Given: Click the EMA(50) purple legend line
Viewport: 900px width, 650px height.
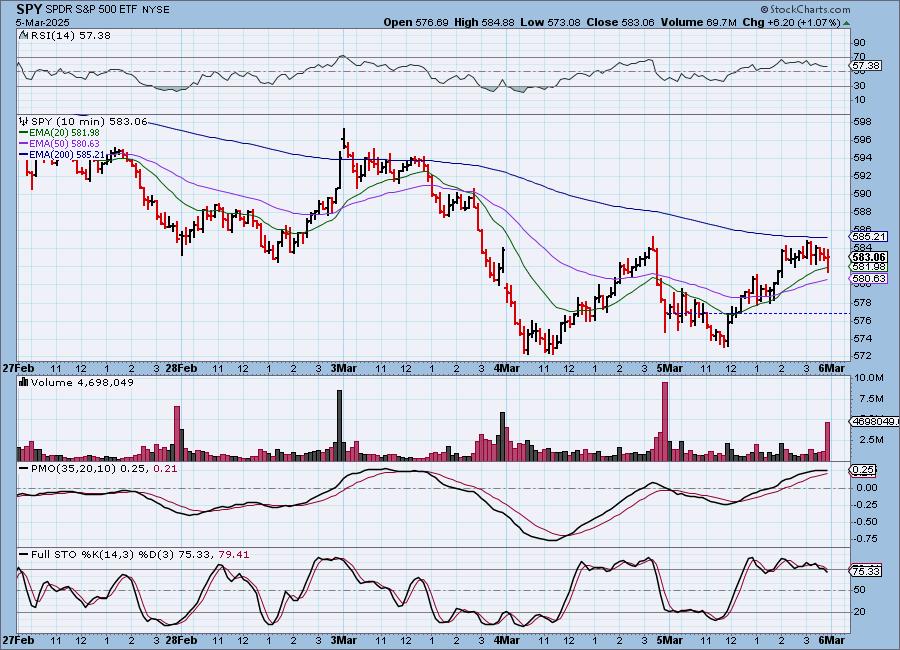Looking at the screenshot, I should point(24,144).
